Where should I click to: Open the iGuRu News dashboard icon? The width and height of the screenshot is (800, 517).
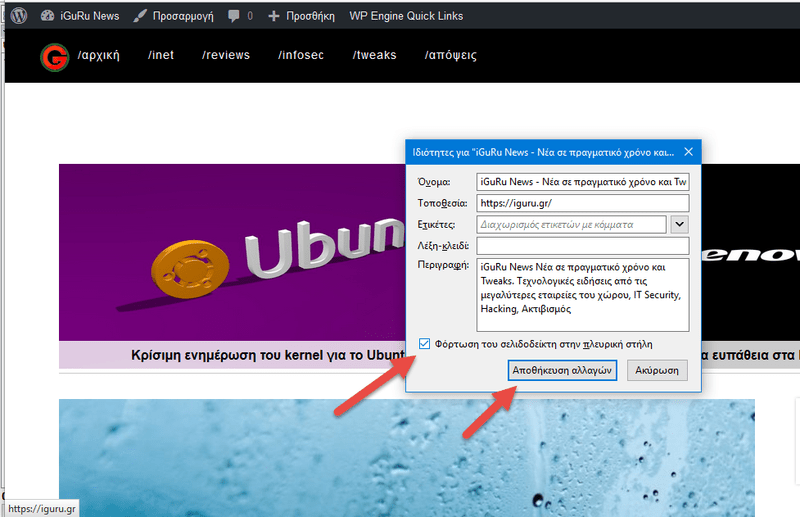(47, 16)
